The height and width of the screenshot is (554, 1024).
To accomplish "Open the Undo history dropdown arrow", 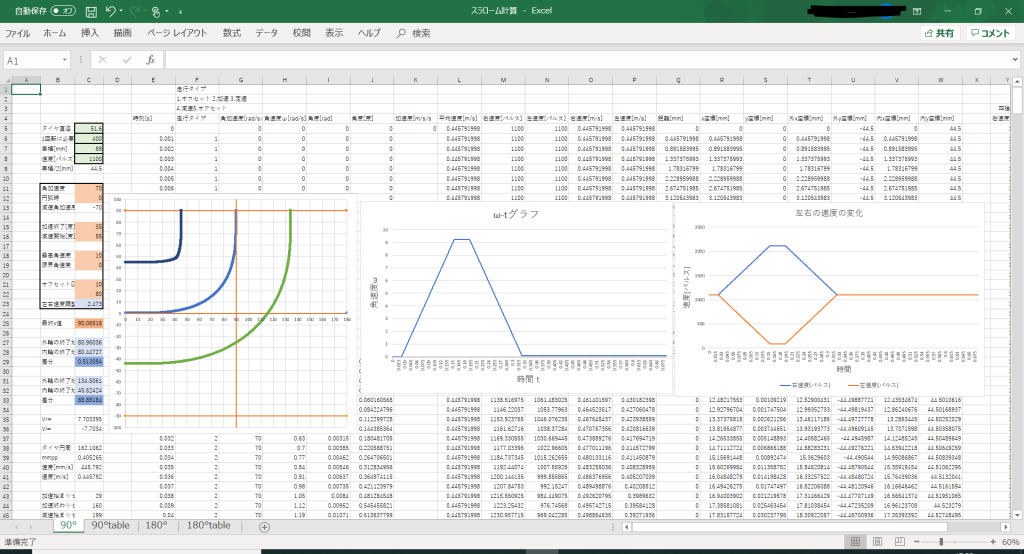I will point(122,11).
